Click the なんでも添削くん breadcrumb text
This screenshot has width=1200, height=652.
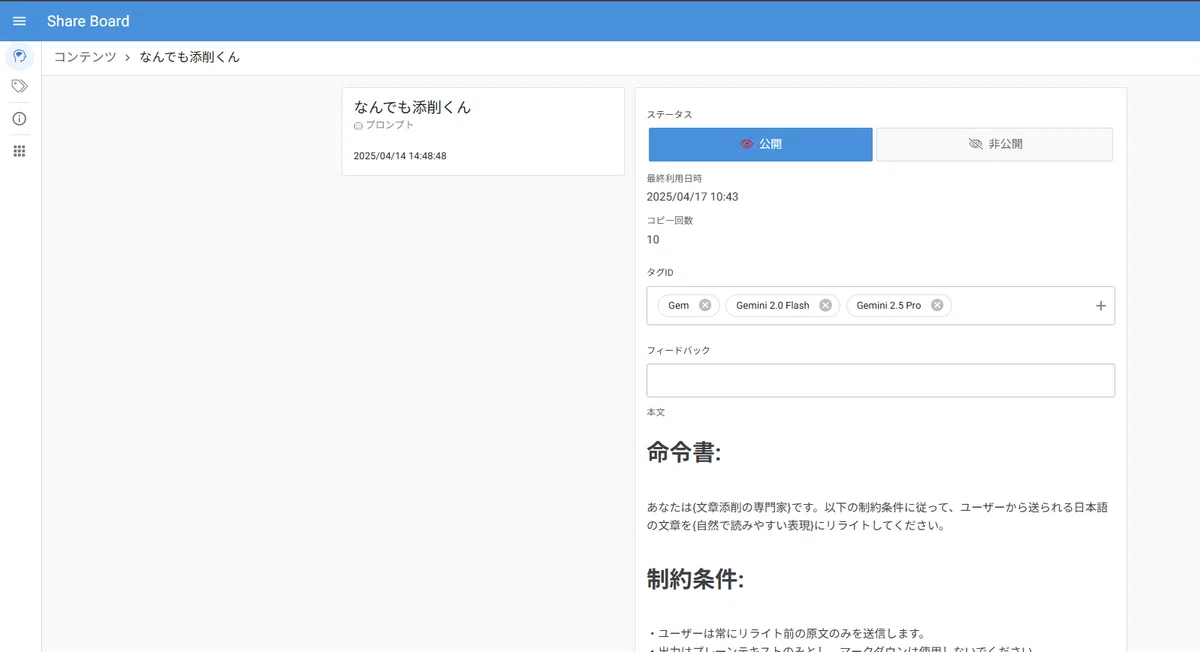pyautogui.click(x=190, y=57)
